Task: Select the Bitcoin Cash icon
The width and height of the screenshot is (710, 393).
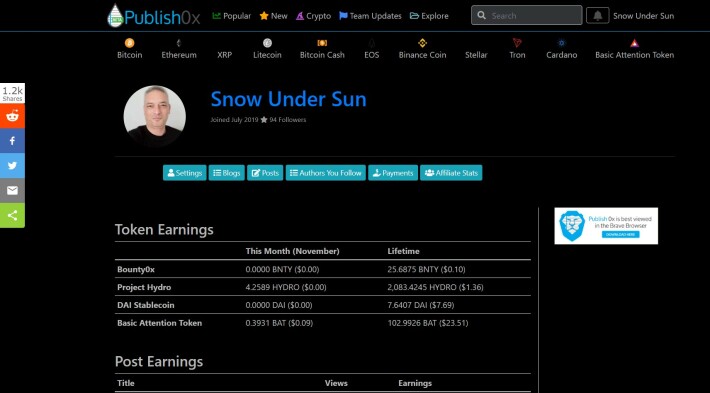Action: (322, 43)
